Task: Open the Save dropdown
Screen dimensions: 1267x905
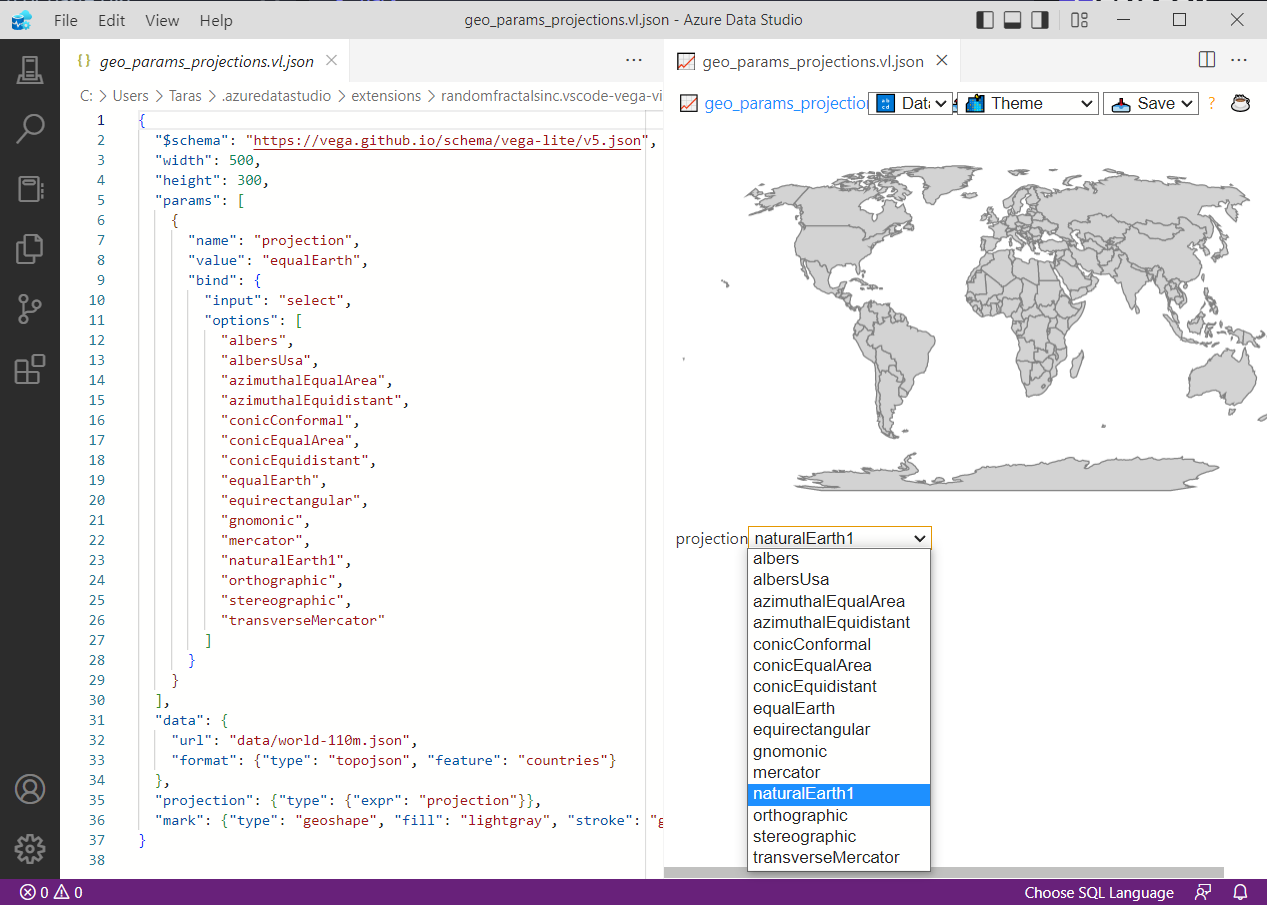Action: 1151,103
